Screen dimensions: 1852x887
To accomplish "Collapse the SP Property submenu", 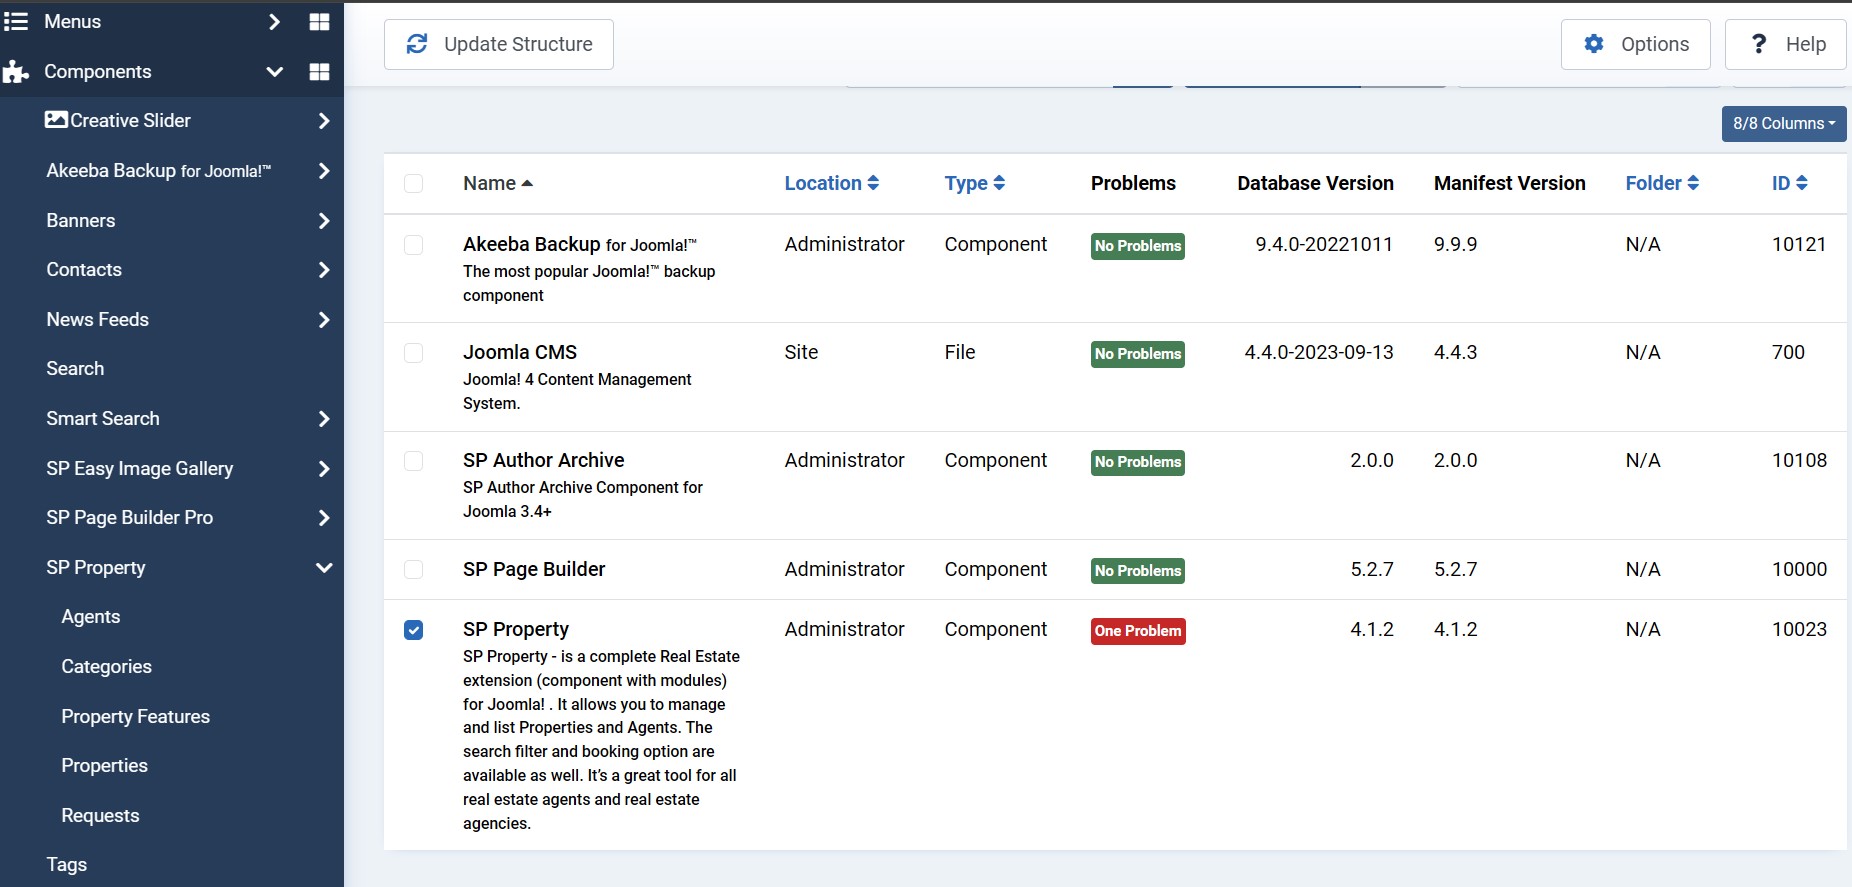I will pyautogui.click(x=323, y=568).
